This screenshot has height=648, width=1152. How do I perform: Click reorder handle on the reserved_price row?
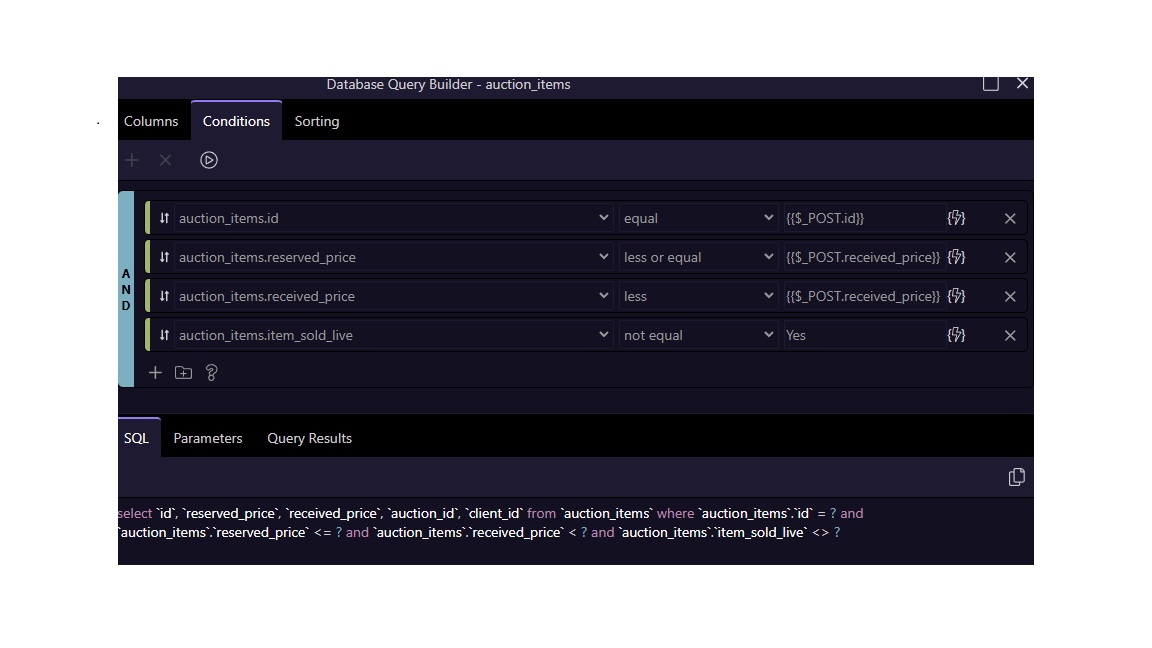pyautogui.click(x=164, y=257)
